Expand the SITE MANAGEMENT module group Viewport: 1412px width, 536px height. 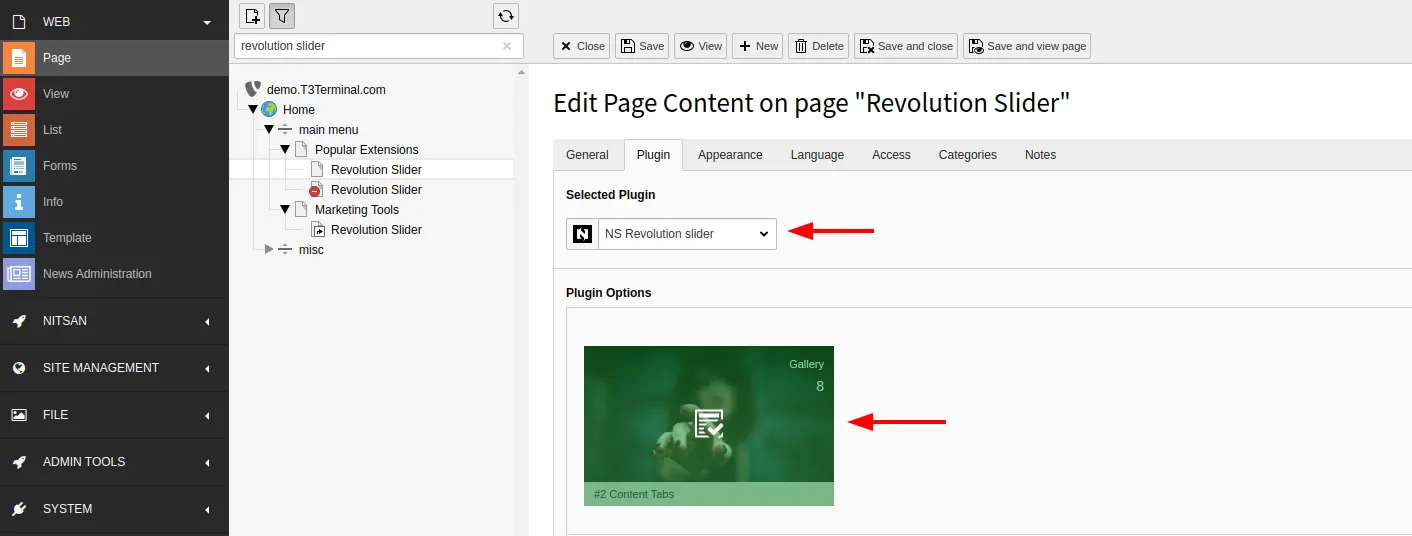(207, 368)
